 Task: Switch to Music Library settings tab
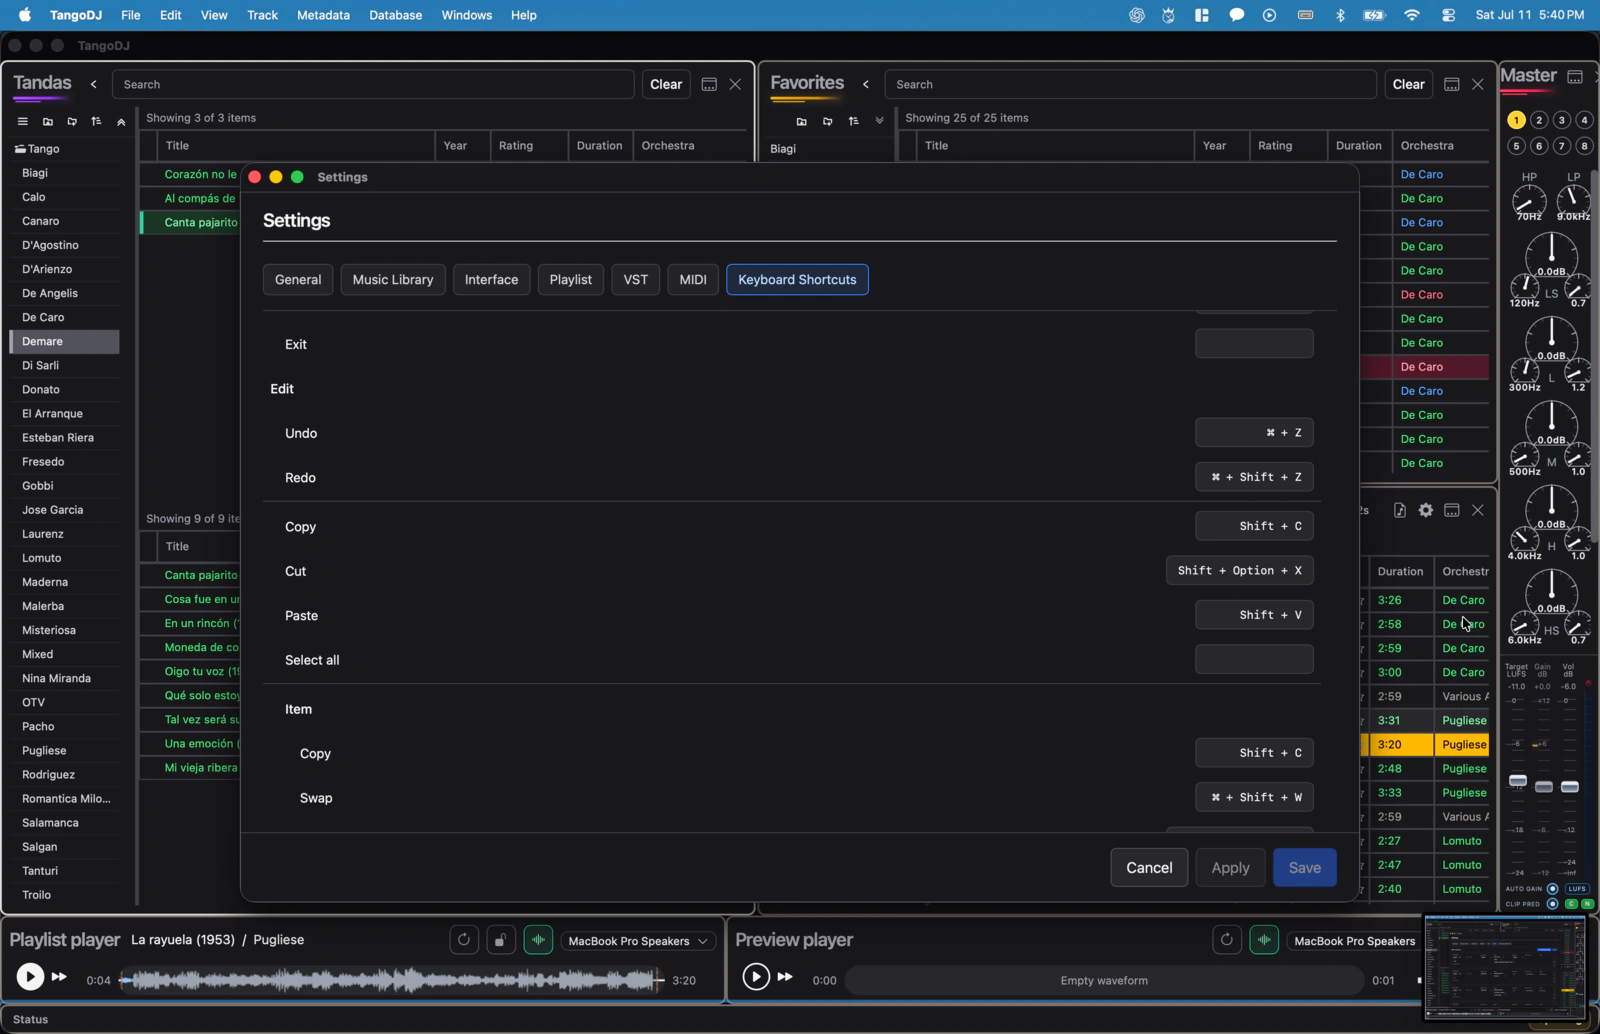coord(393,280)
